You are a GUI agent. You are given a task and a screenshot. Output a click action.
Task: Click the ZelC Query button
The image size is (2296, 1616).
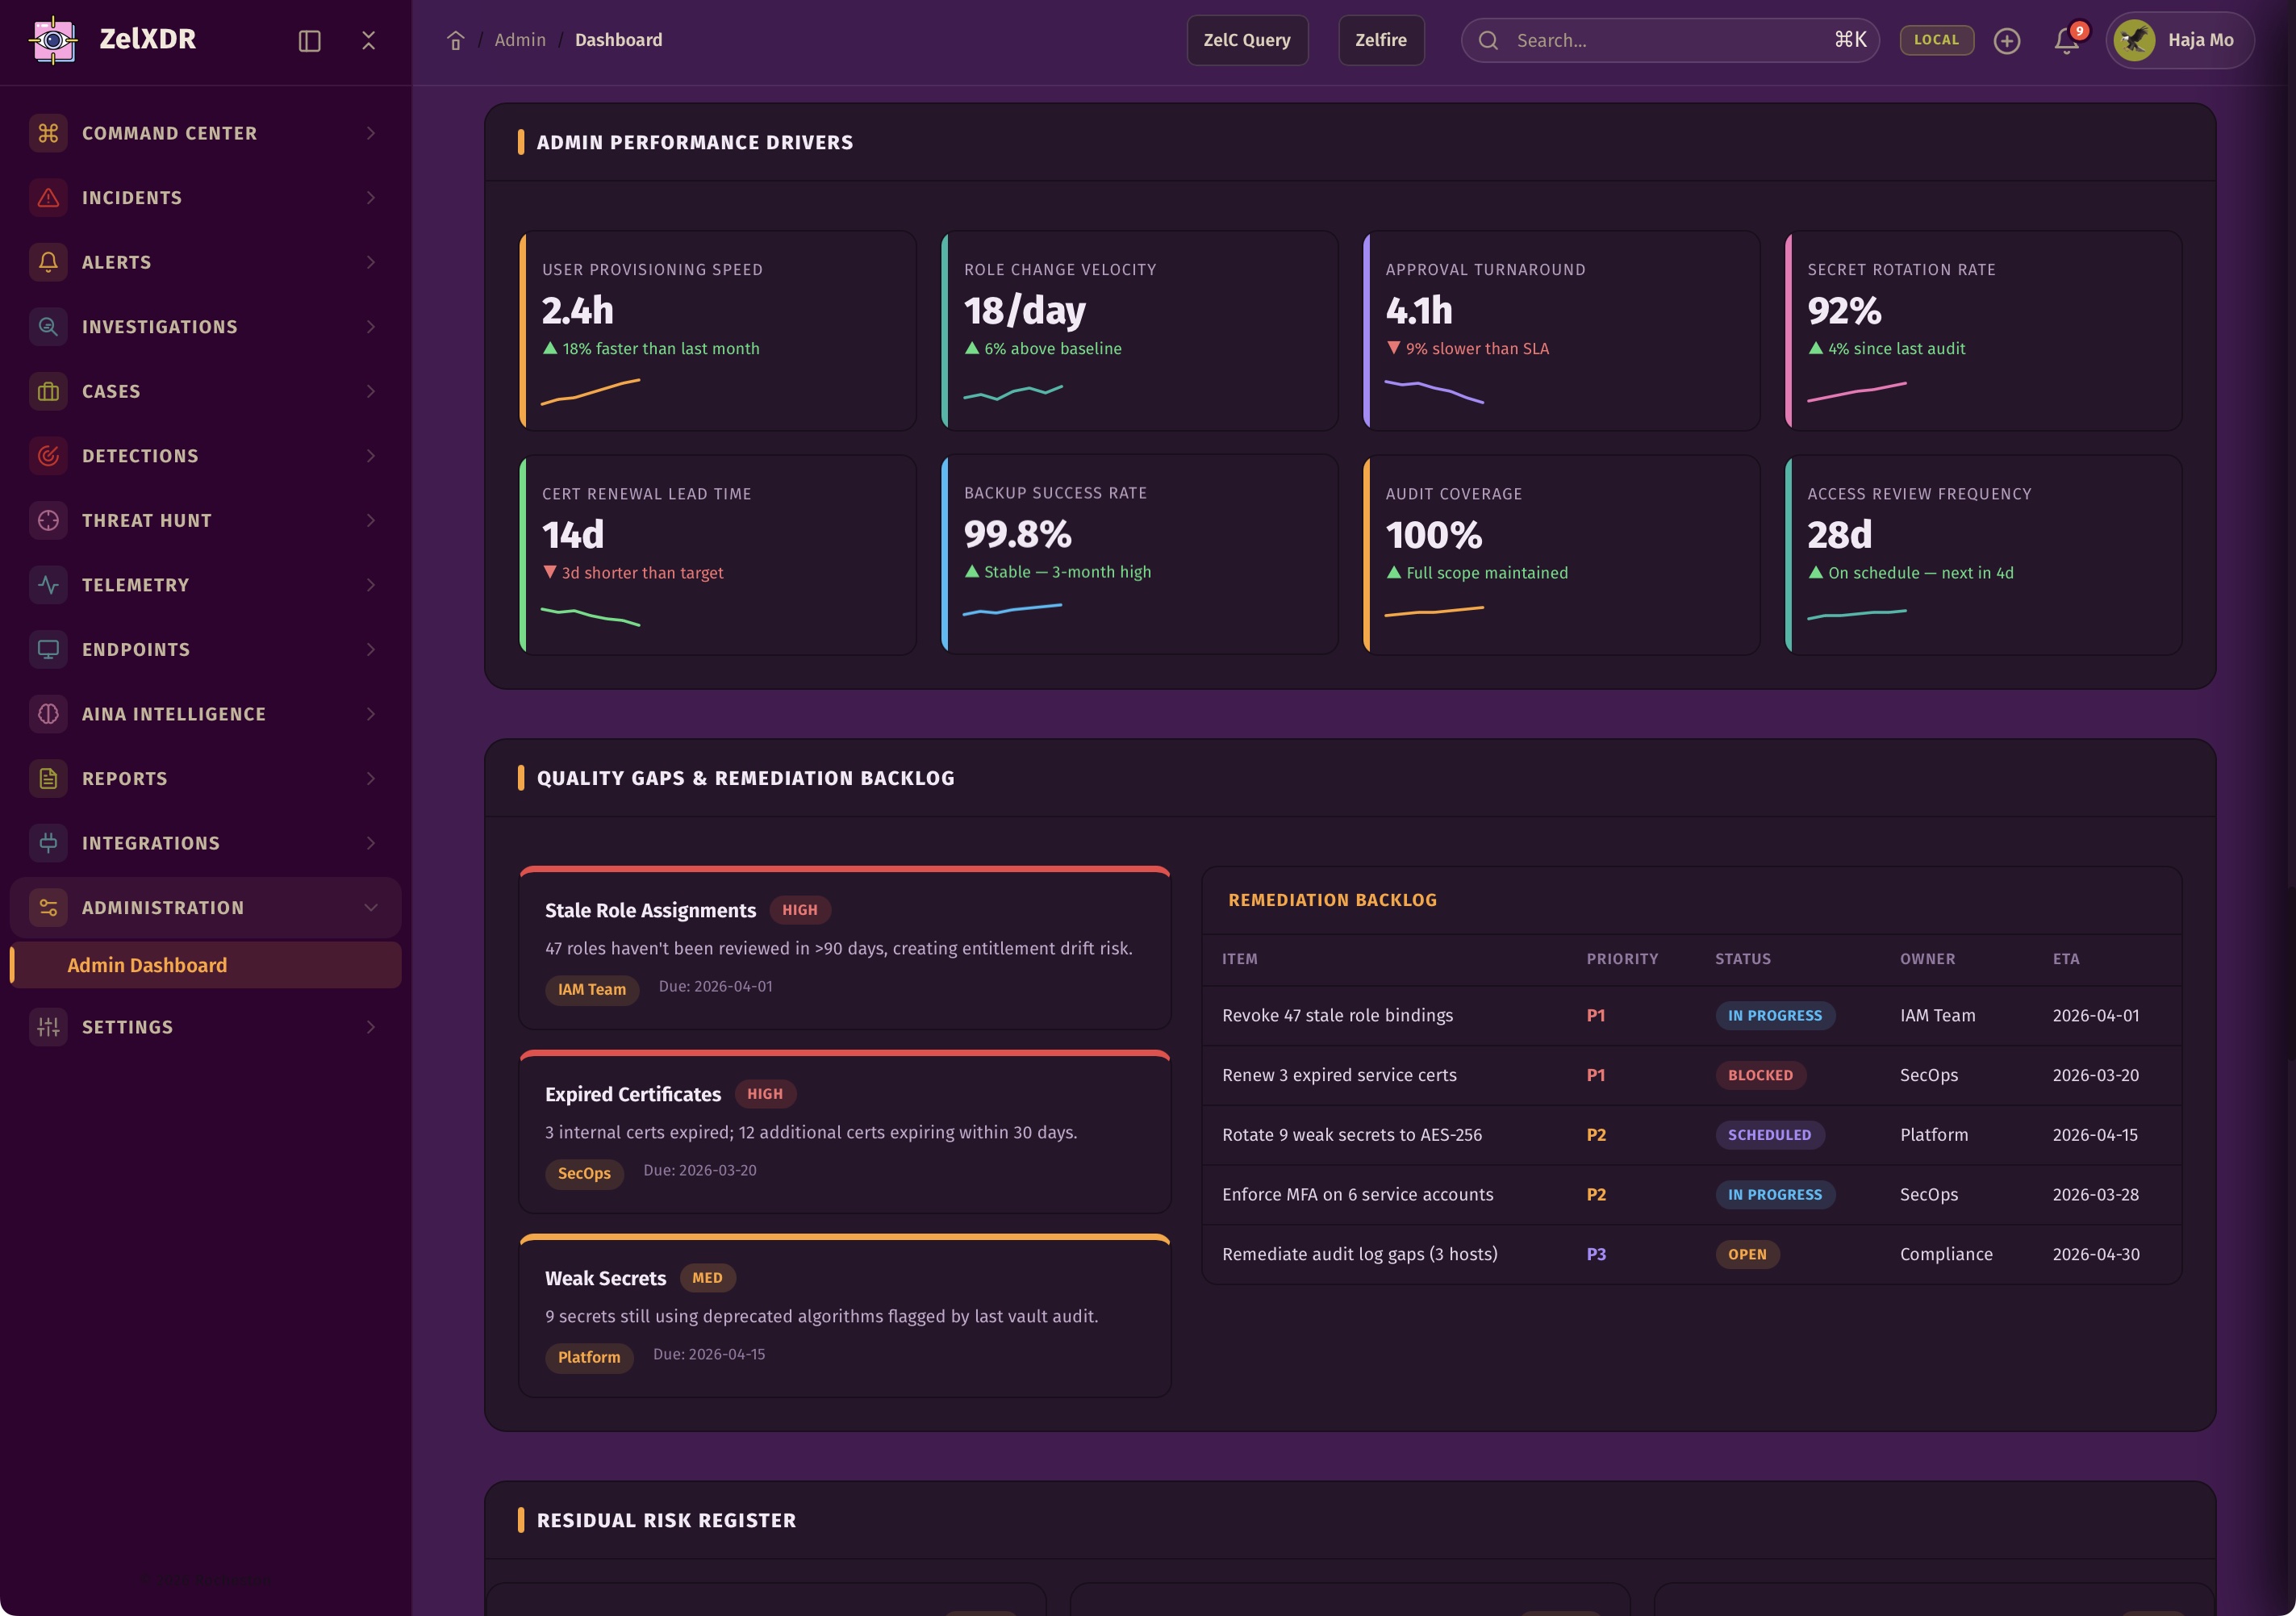point(1246,40)
